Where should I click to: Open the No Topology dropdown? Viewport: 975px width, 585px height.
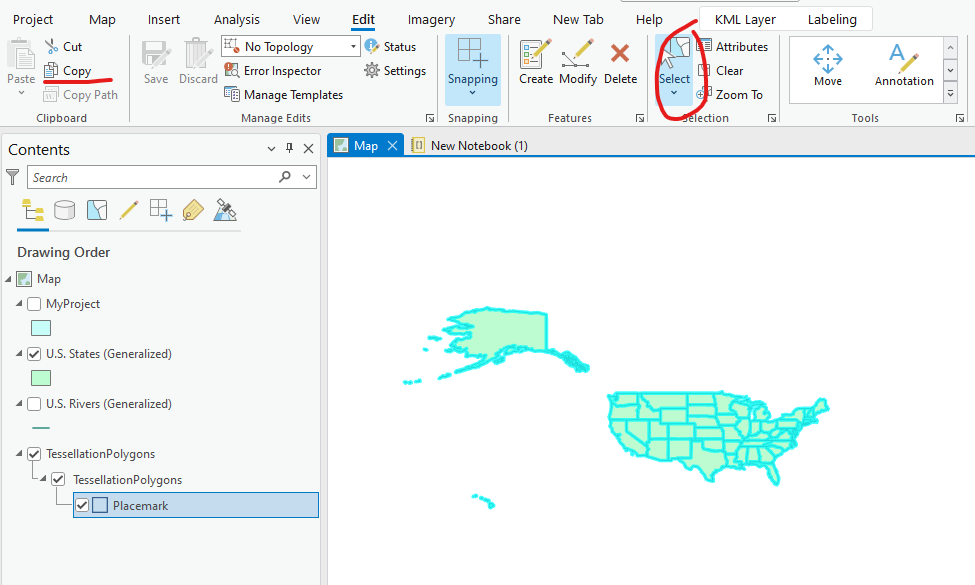[x=352, y=45]
